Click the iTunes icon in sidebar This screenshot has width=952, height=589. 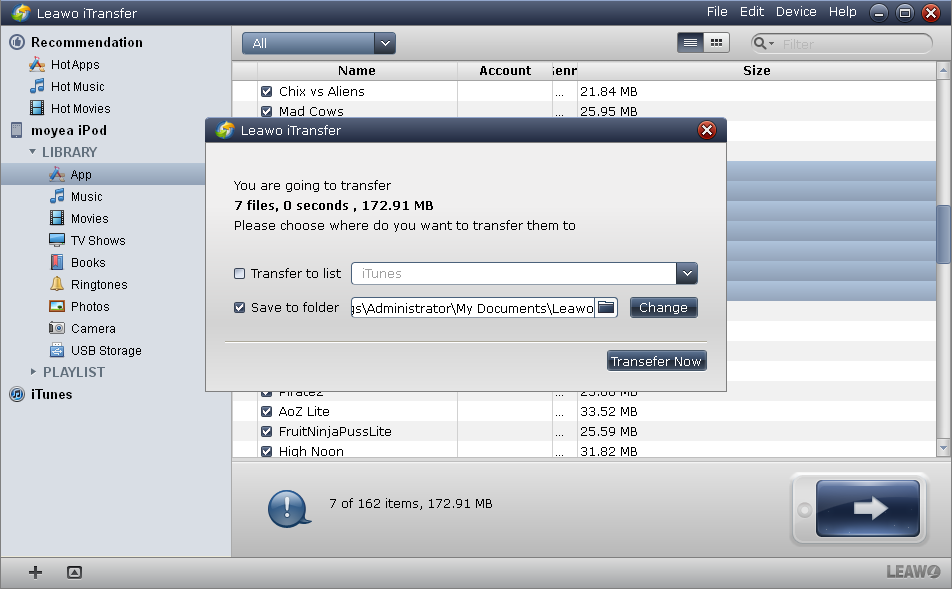pyautogui.click(x=17, y=394)
